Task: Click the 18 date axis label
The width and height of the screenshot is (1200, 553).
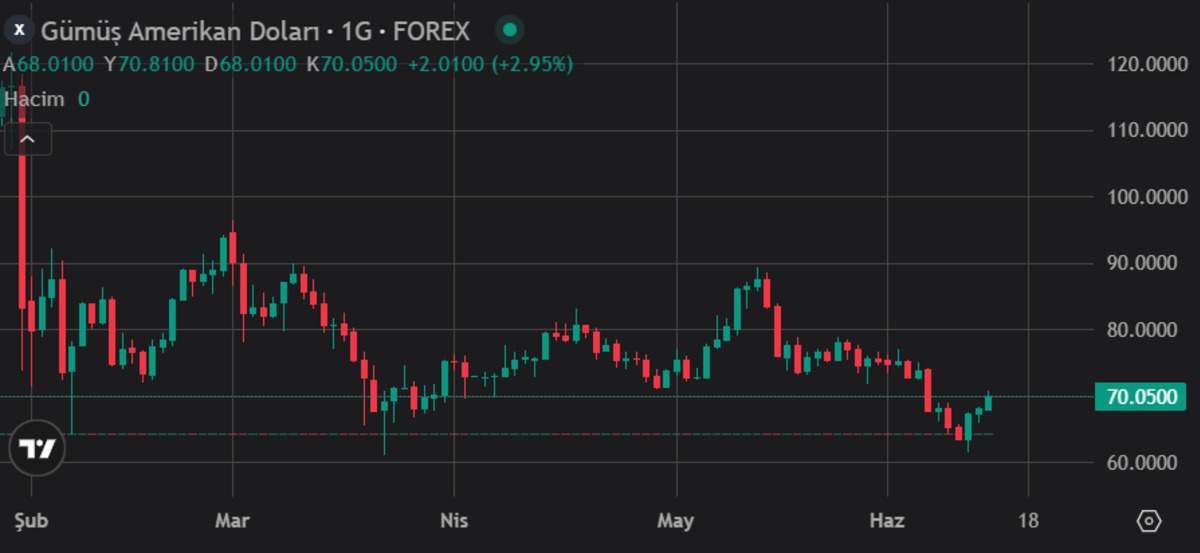Action: click(x=1028, y=521)
